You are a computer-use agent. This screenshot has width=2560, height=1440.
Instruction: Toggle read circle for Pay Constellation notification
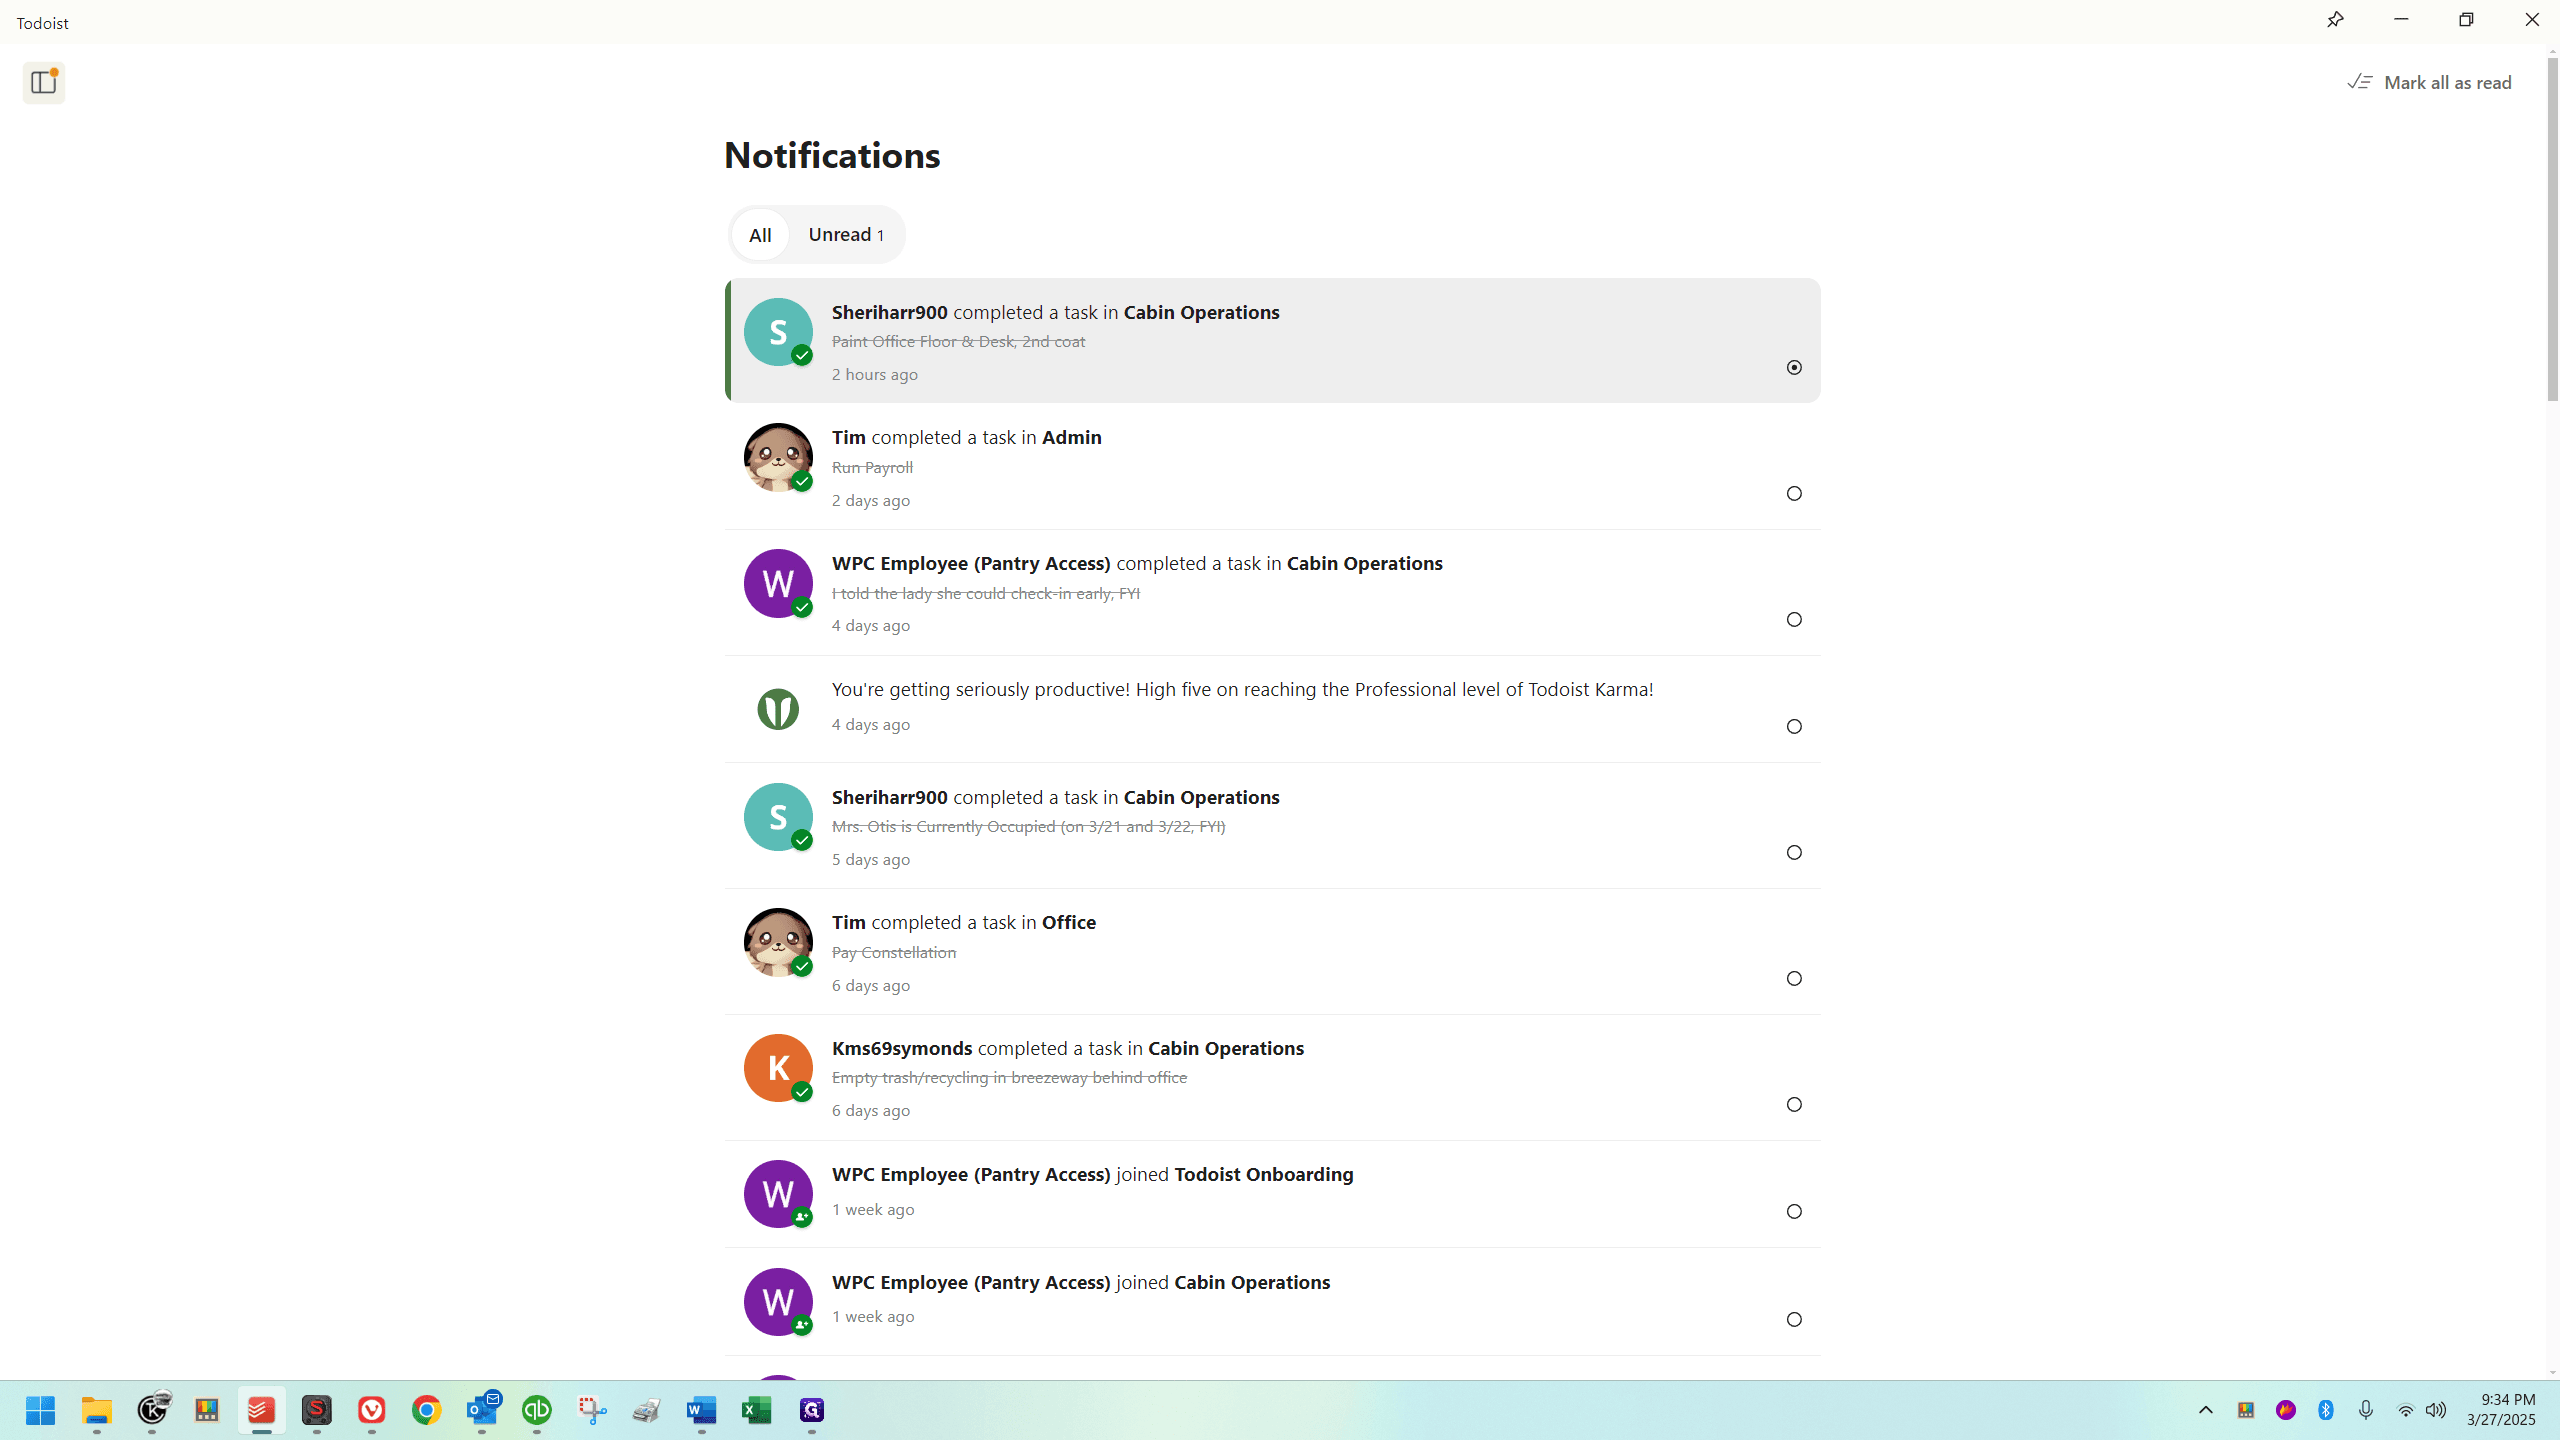(x=1794, y=979)
